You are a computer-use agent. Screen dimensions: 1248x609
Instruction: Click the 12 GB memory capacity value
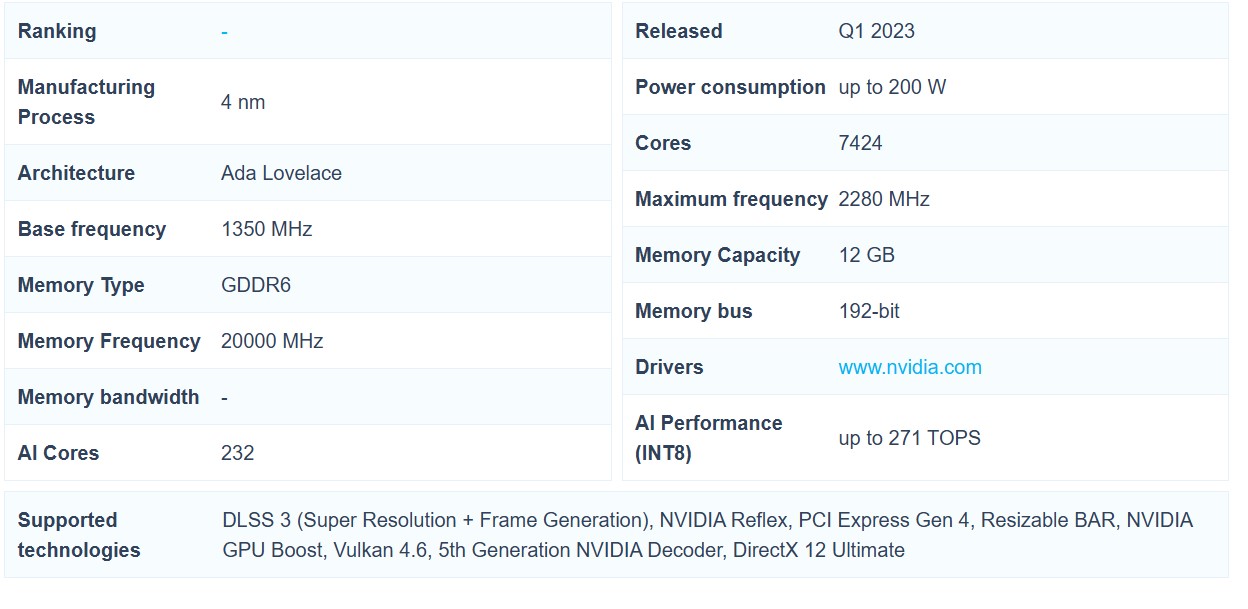[x=866, y=255]
